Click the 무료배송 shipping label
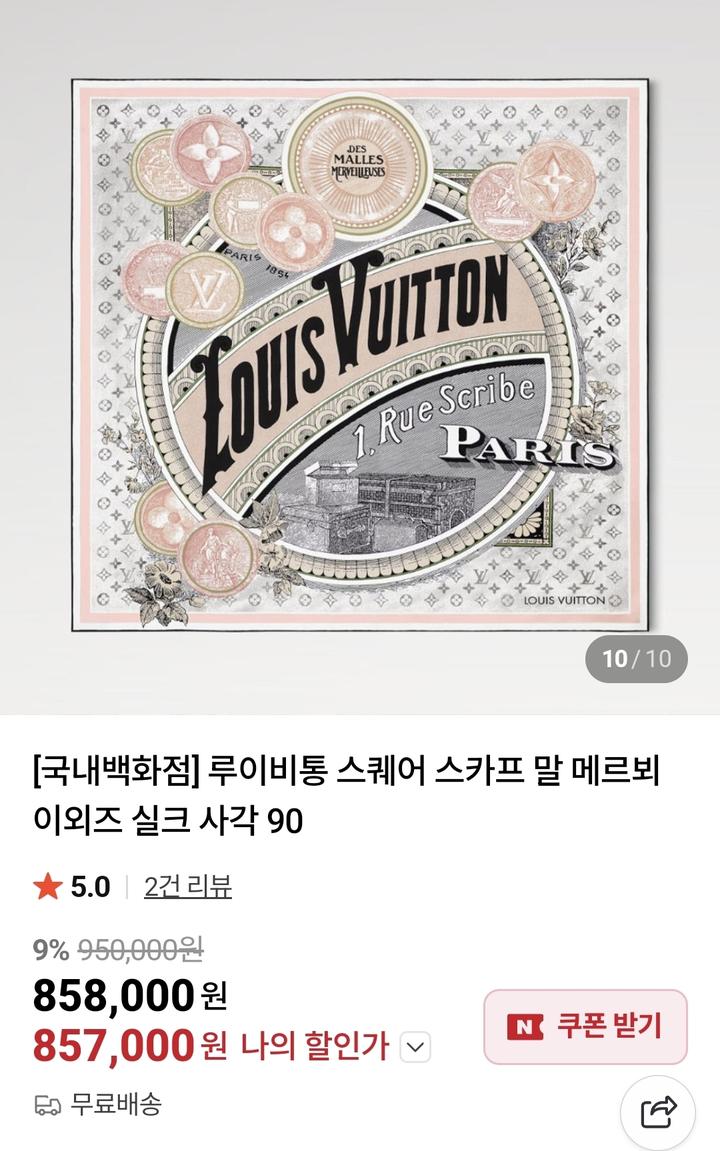Screen dimensions: 720x1151 point(116,1104)
